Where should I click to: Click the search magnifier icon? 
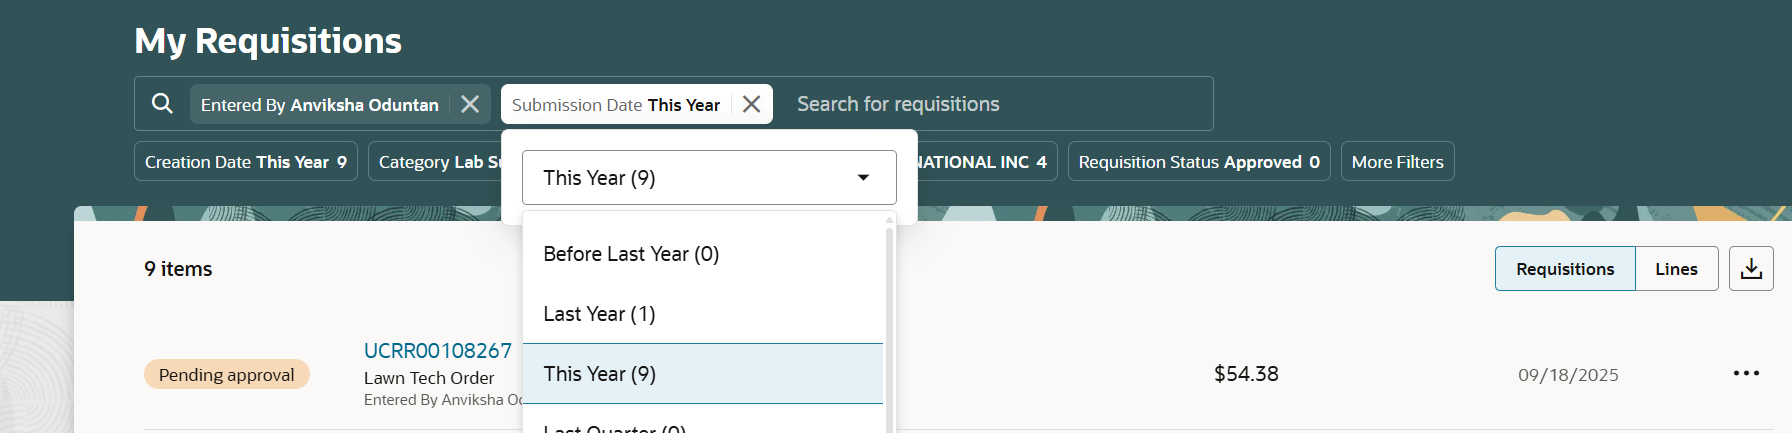[162, 103]
